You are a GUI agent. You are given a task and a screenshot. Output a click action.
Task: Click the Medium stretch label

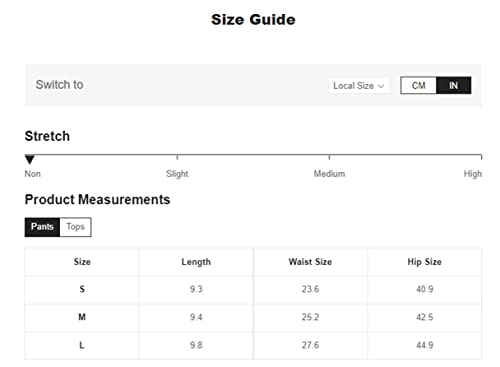tap(329, 174)
